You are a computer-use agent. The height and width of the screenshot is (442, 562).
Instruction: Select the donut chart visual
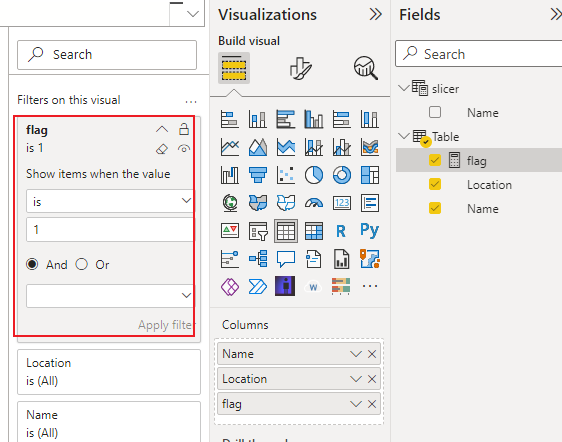click(342, 175)
